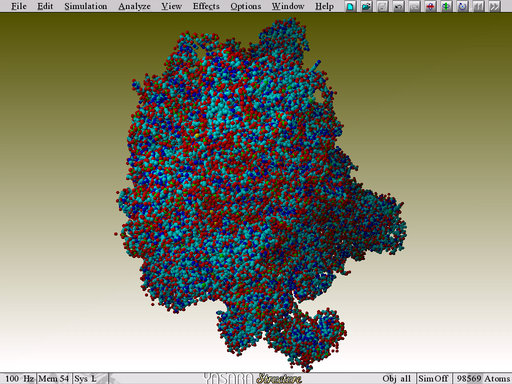Open the View menu
Image resolution: width=512 pixels, height=384 pixels.
(171, 6)
